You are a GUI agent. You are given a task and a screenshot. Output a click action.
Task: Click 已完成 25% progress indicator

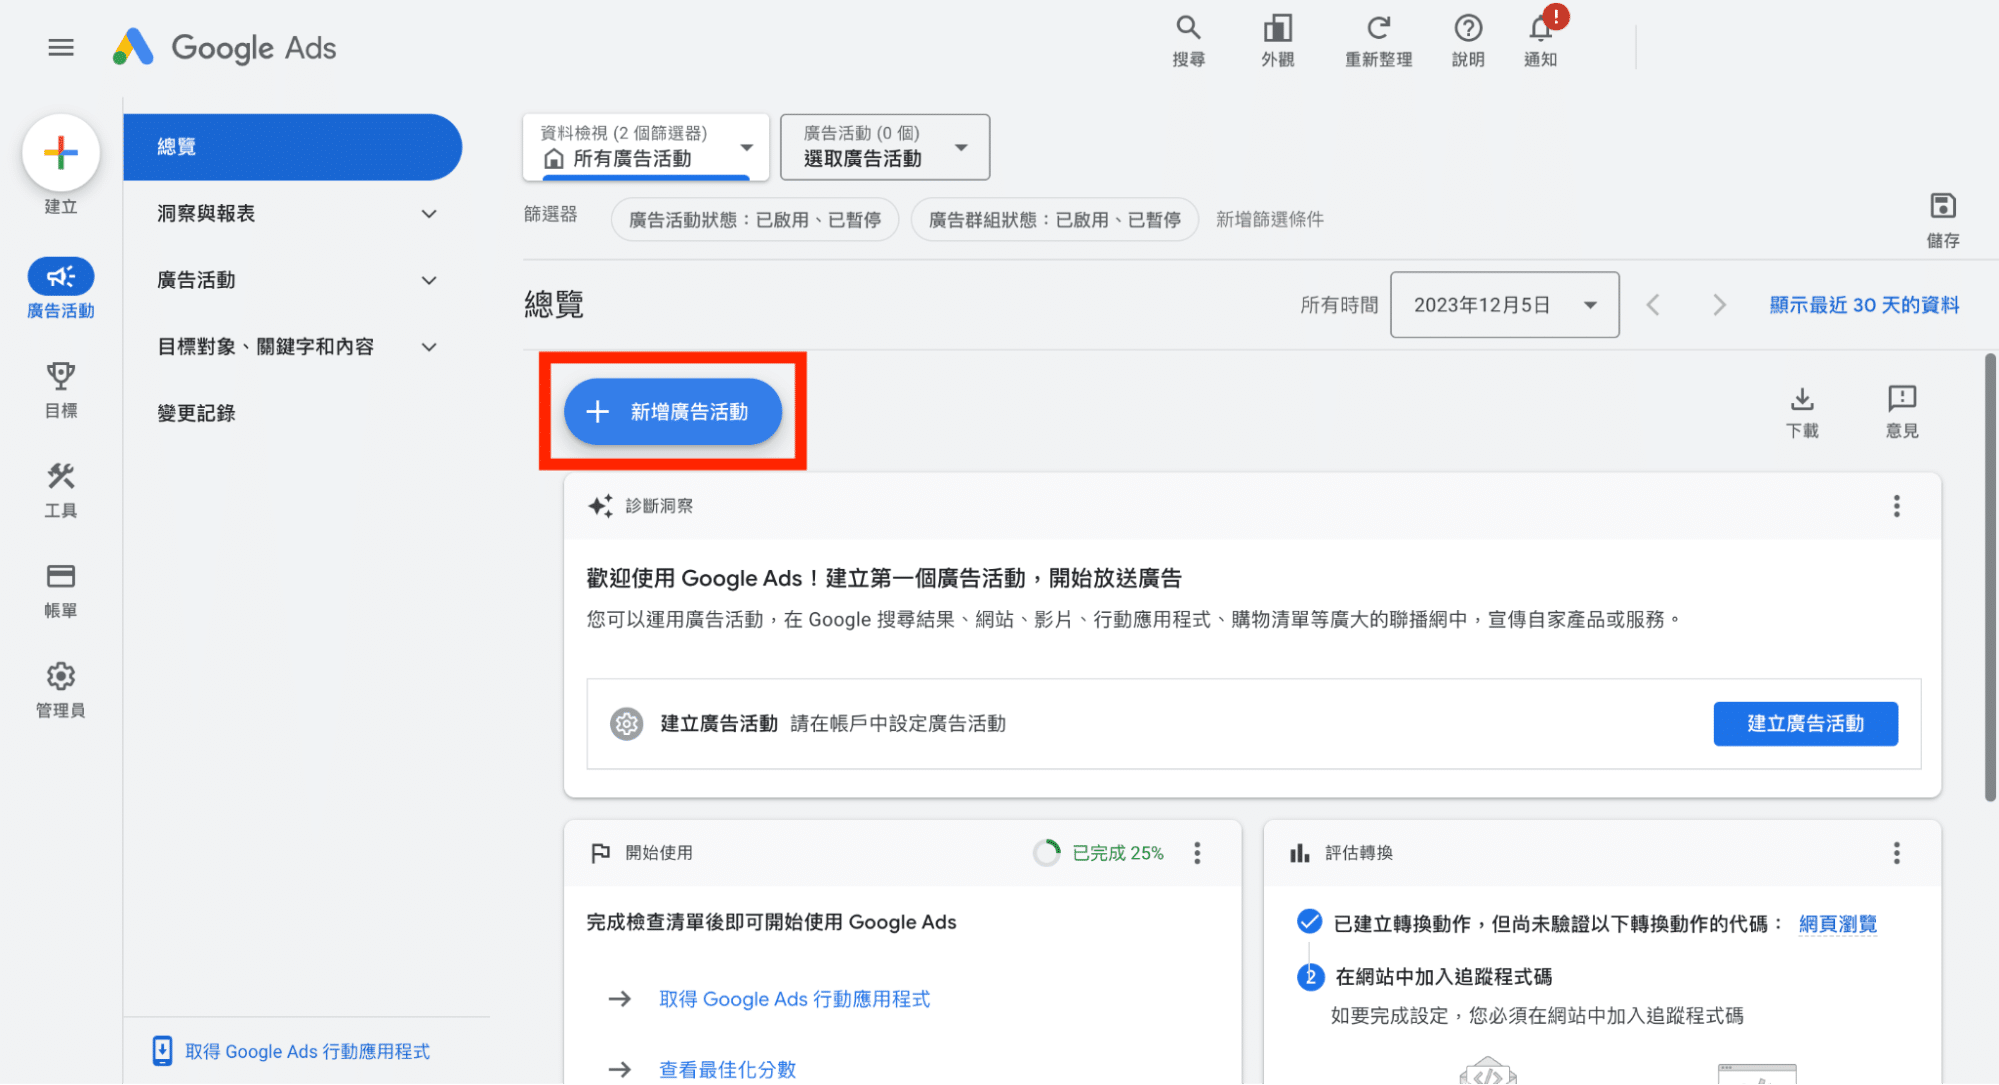[x=1099, y=853]
